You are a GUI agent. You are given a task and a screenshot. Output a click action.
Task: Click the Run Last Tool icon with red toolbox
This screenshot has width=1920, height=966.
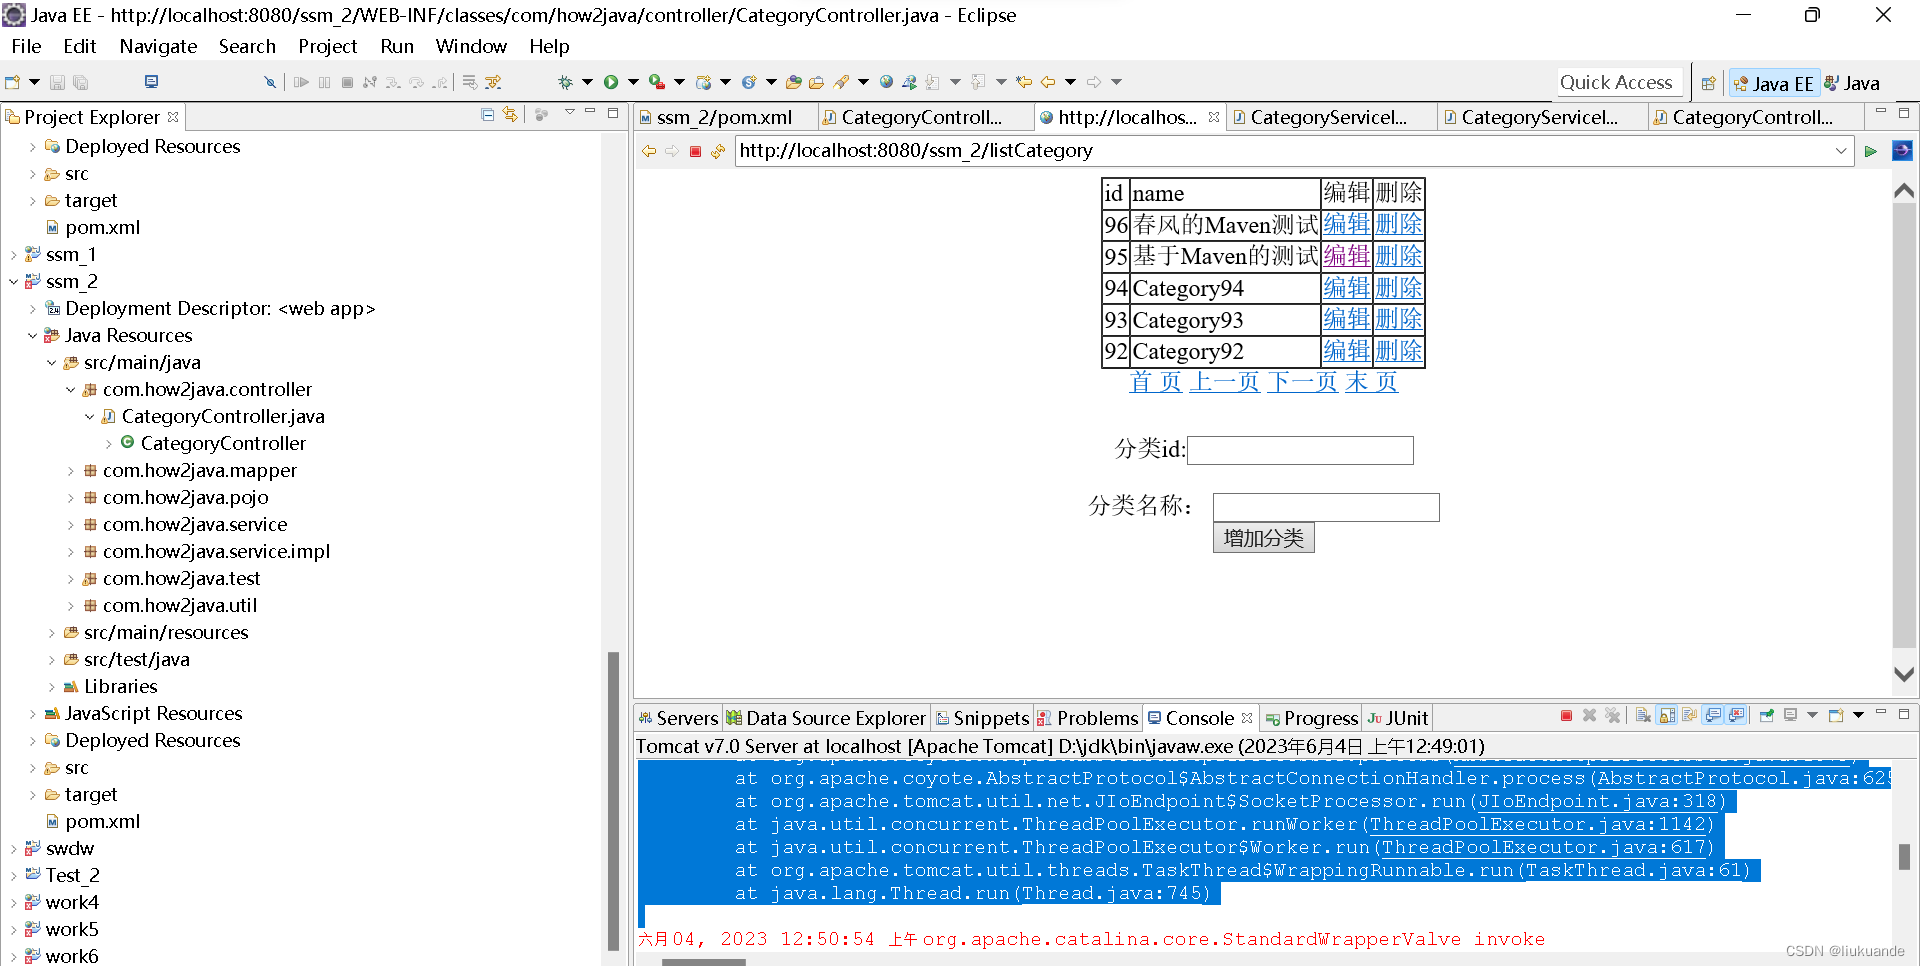tap(657, 82)
